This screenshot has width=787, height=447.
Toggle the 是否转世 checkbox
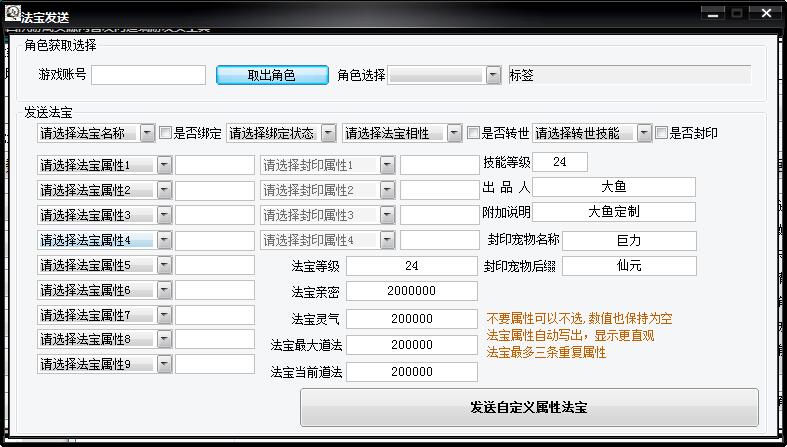pos(473,133)
